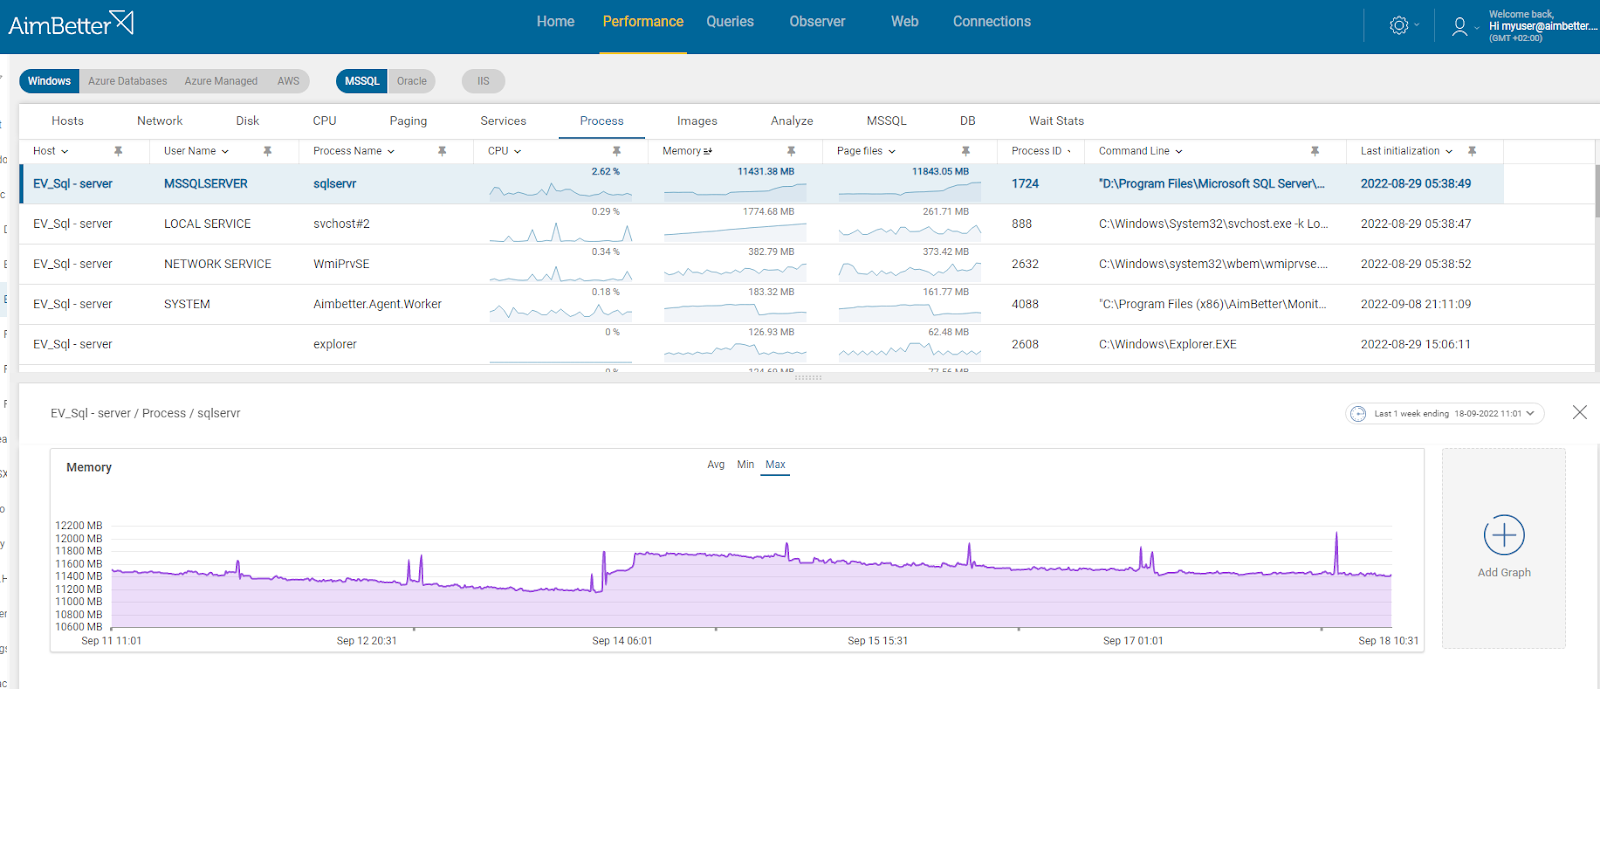Screen dimensions: 1600x848
Task: Select the MSSQL database toggle
Action: point(362,81)
